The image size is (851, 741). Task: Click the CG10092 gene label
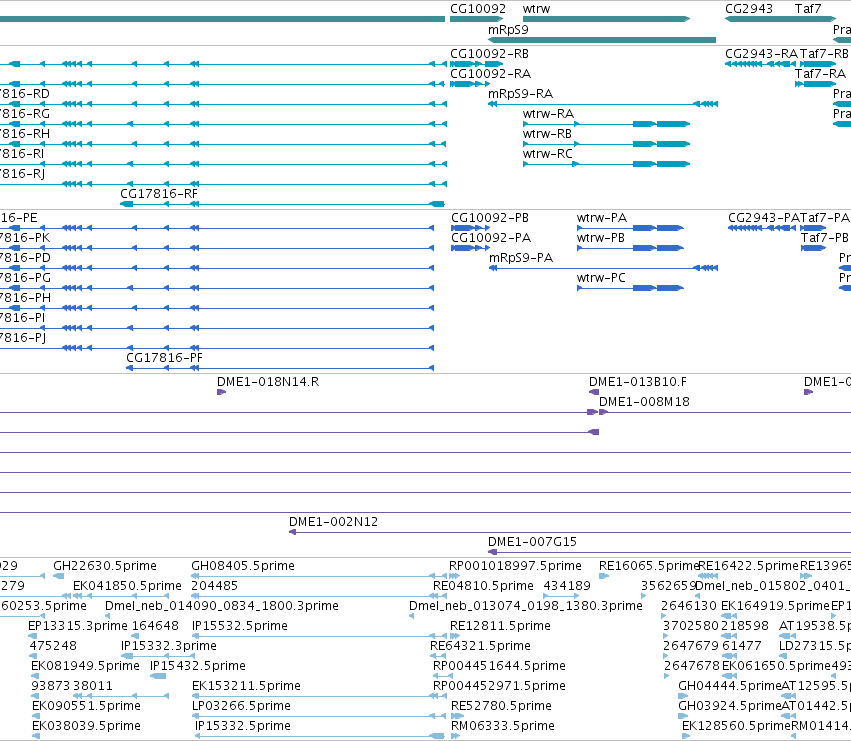click(478, 9)
